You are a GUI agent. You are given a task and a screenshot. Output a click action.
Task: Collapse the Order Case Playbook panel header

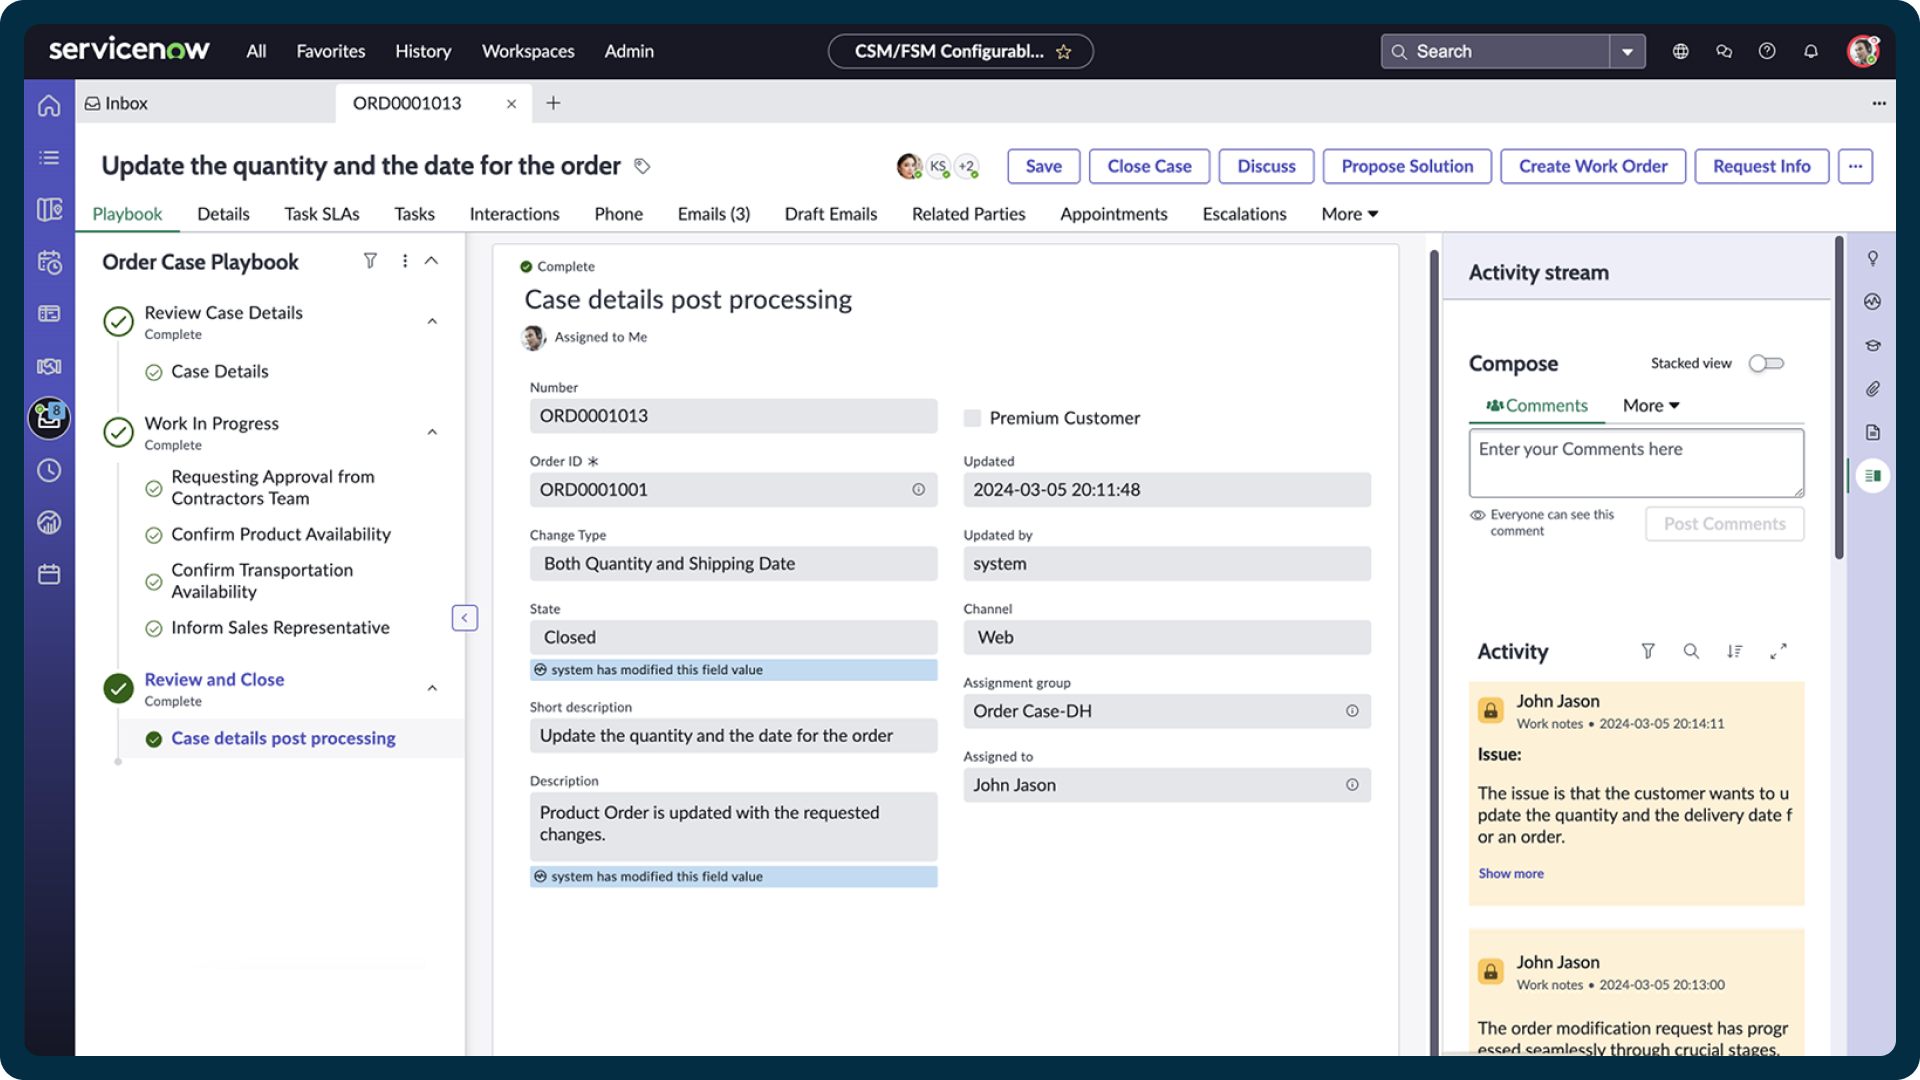click(x=432, y=261)
